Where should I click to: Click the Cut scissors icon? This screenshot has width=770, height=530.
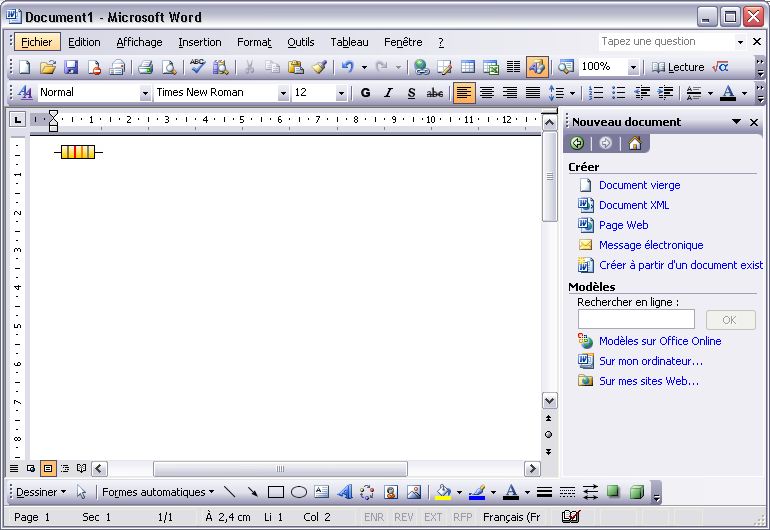coord(249,67)
